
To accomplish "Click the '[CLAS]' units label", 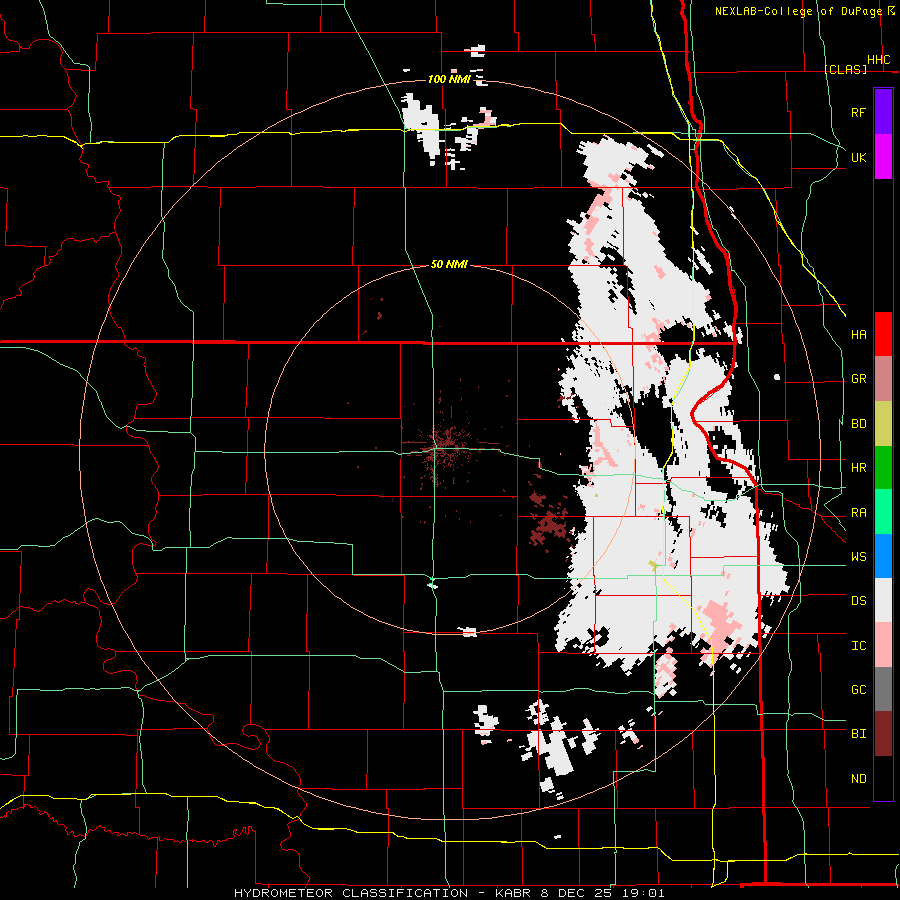I will pyautogui.click(x=845, y=69).
